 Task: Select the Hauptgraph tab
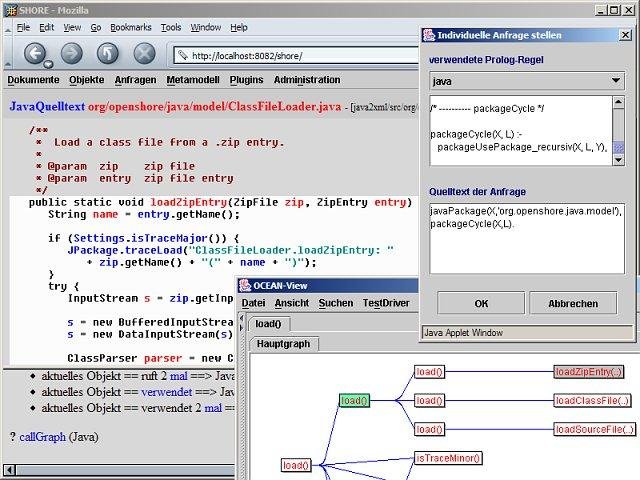[x=283, y=344]
